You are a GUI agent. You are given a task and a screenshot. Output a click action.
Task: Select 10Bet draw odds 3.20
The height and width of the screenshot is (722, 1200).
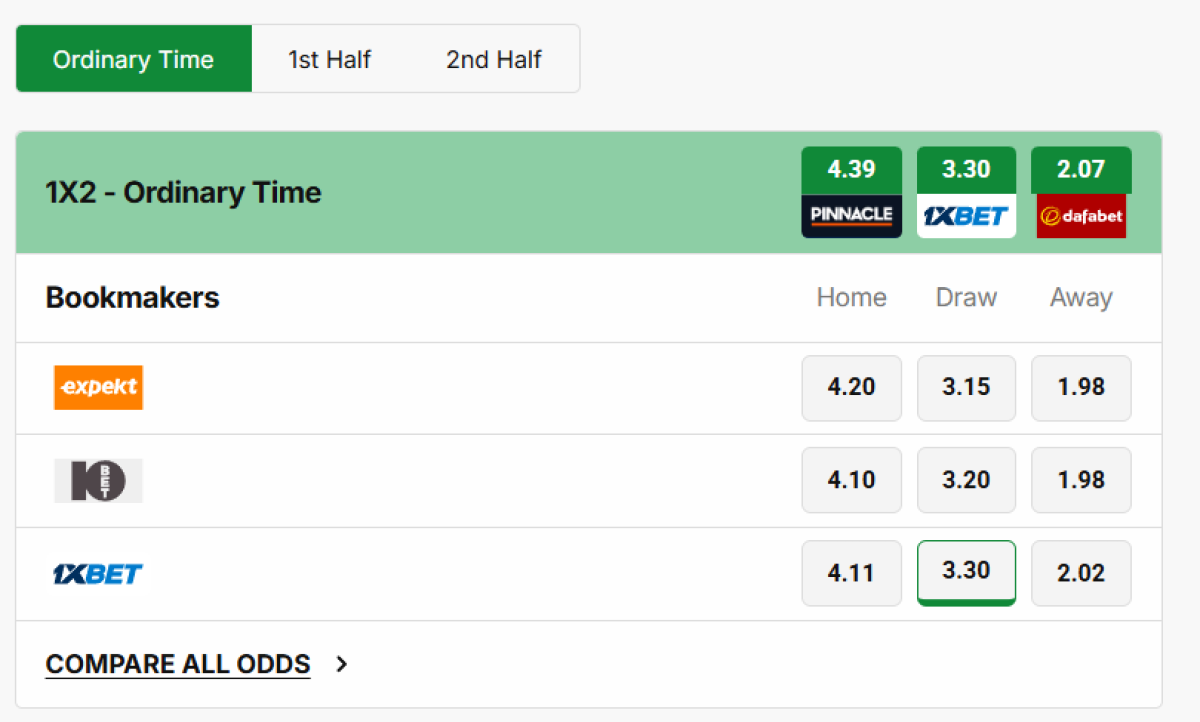[966, 480]
